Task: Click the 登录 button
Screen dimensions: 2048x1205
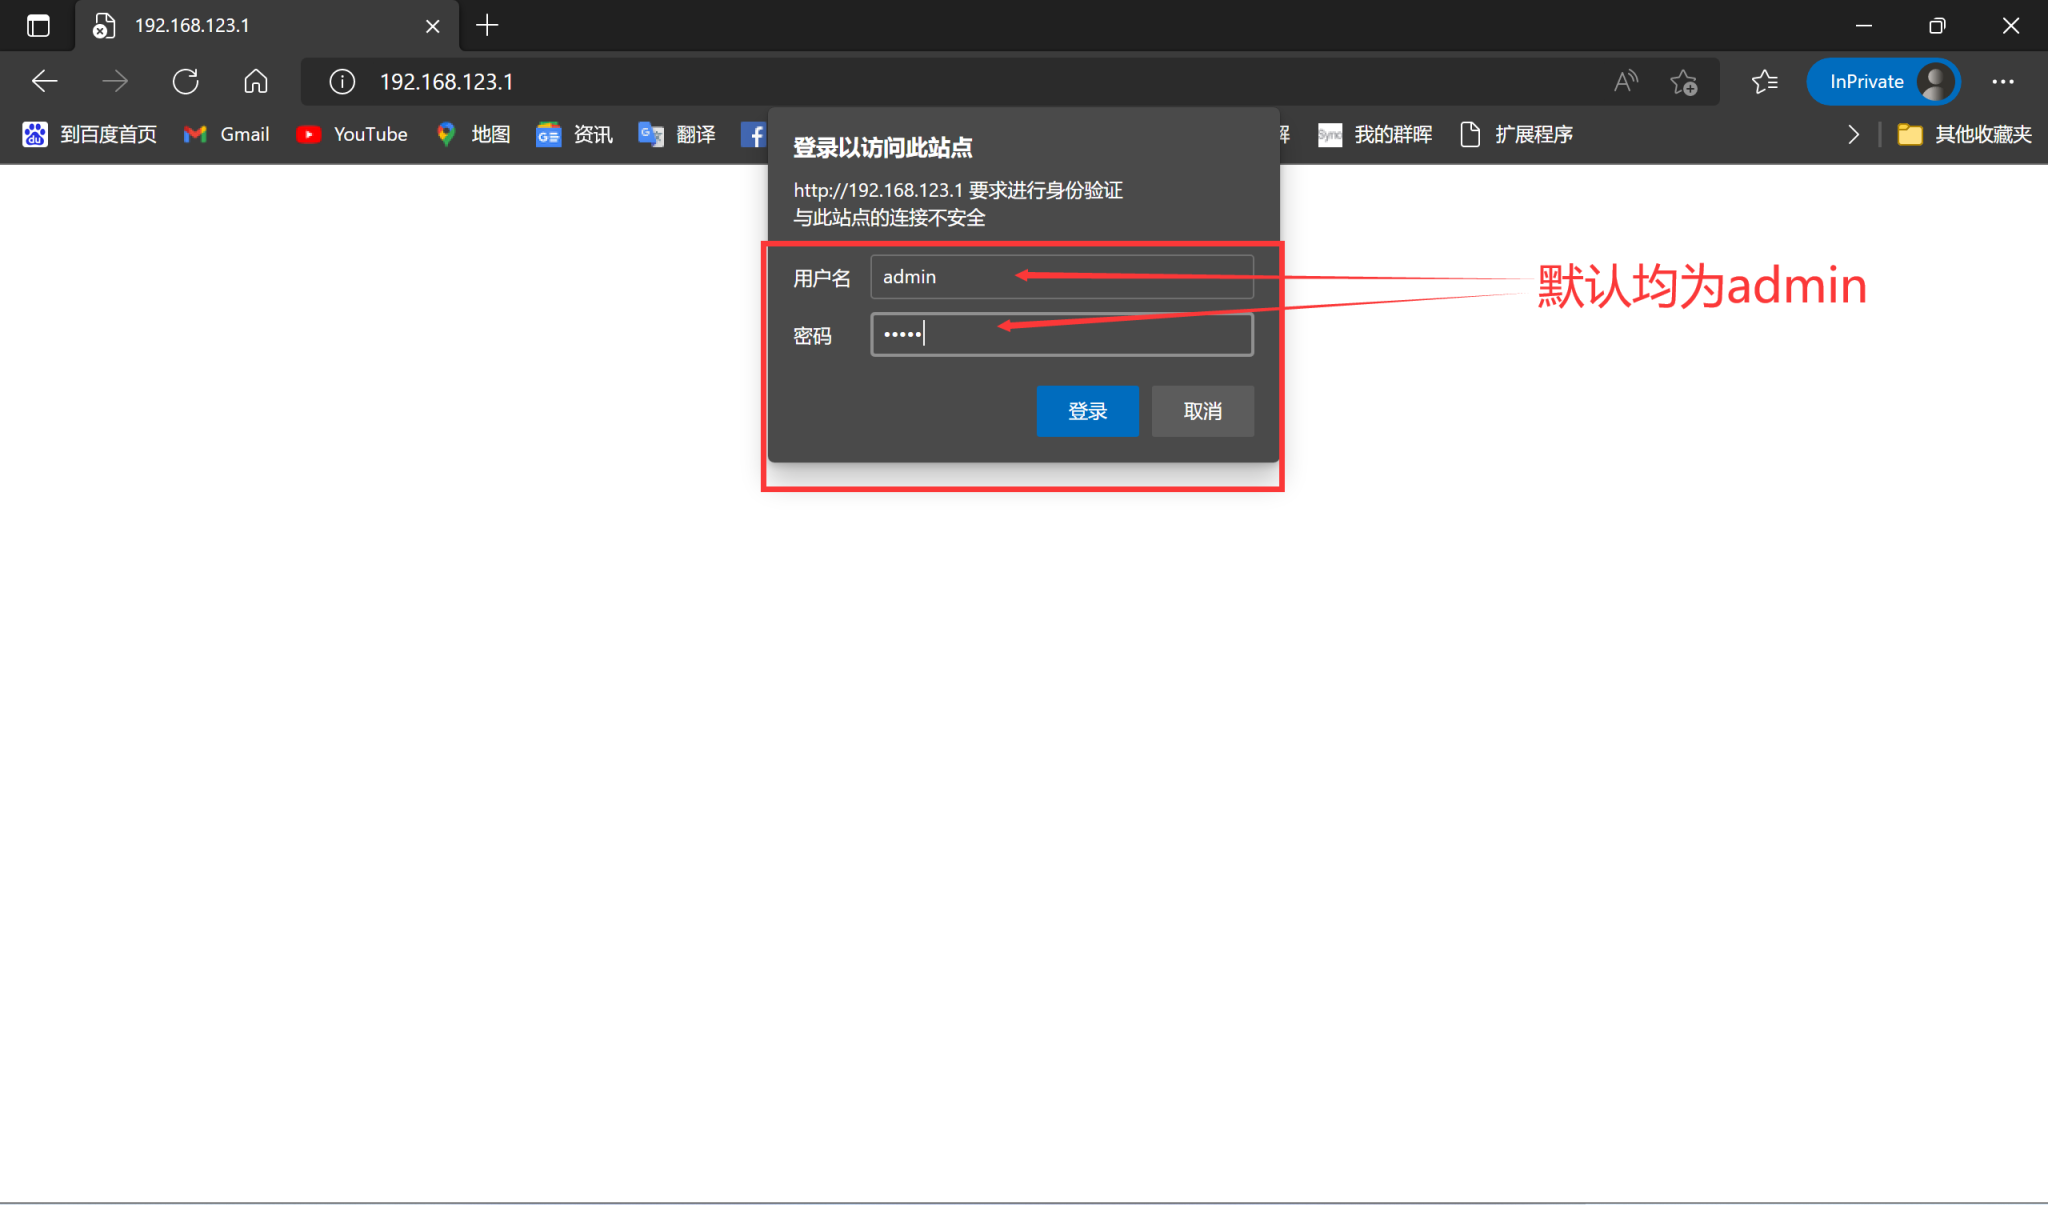Action: (1087, 411)
